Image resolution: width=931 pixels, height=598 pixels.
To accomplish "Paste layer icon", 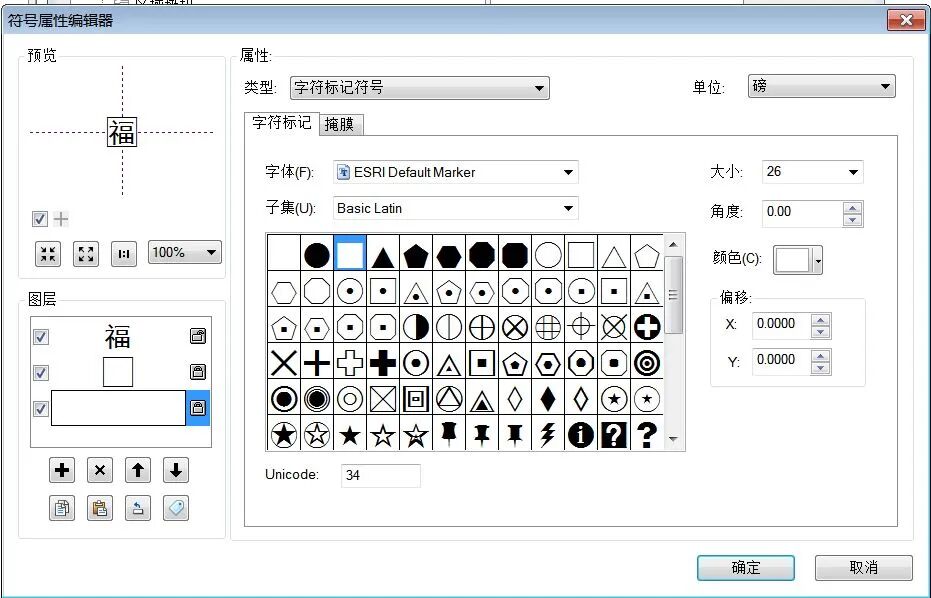I will (x=100, y=508).
